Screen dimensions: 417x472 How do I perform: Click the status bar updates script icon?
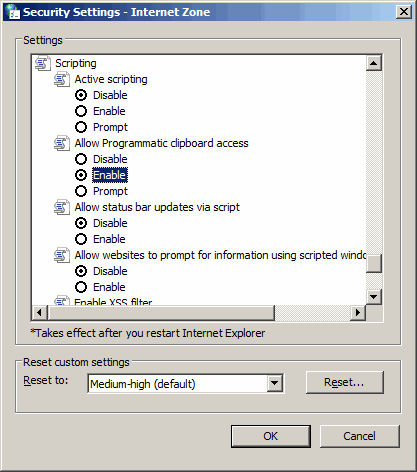(62, 207)
